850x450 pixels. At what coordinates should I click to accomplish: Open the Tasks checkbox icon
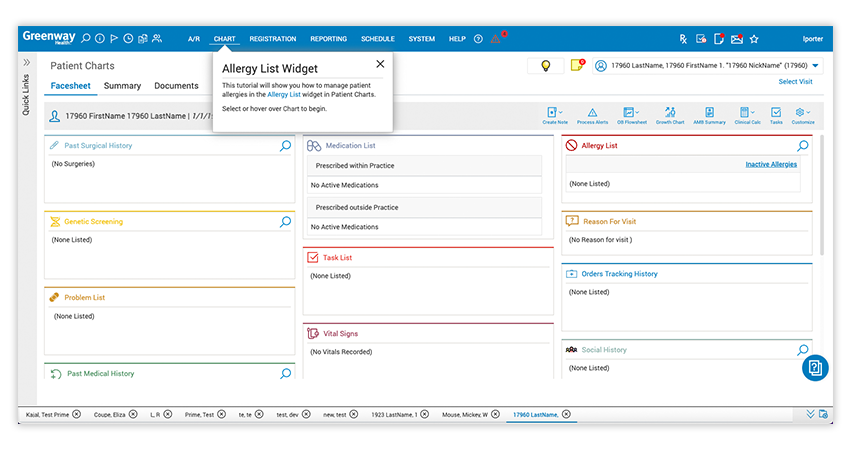[x=776, y=115]
